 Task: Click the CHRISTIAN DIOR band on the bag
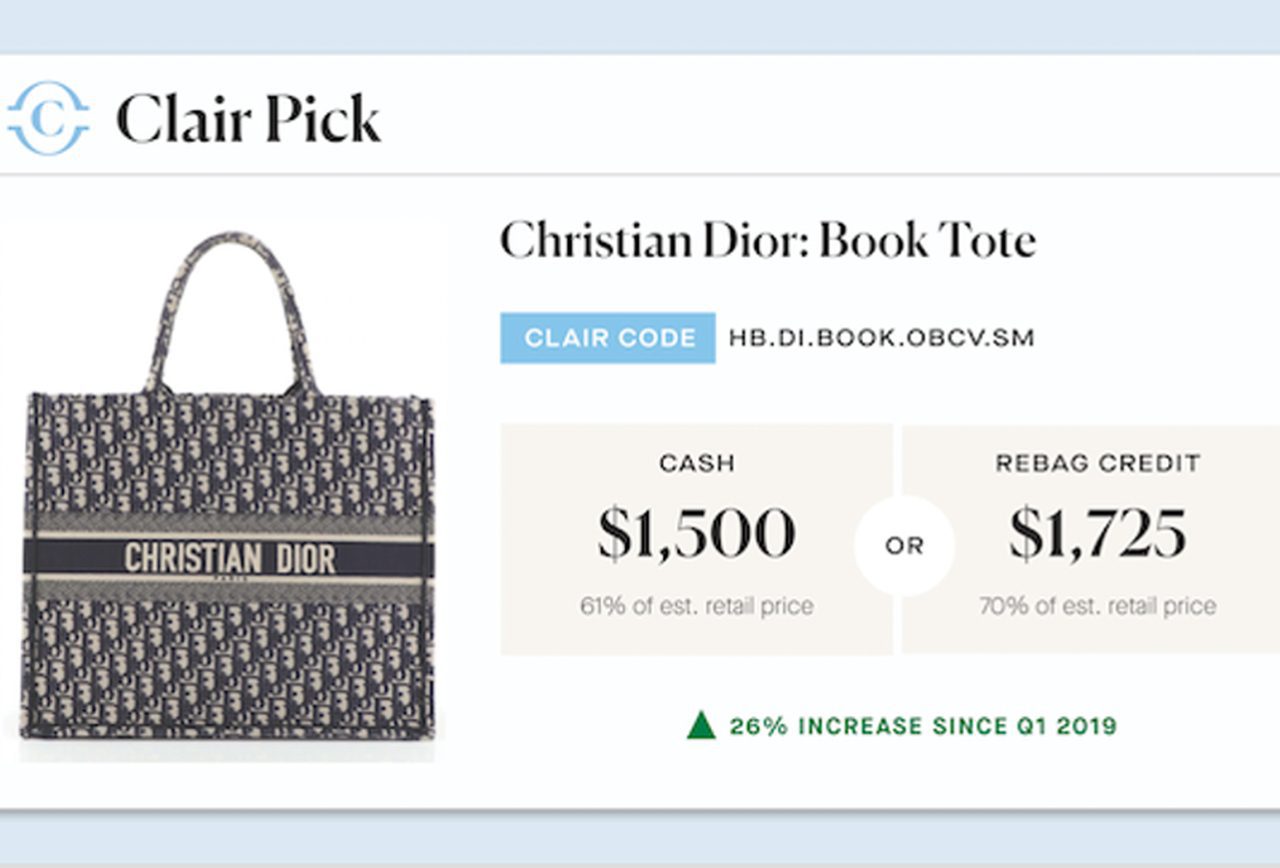tap(229, 558)
